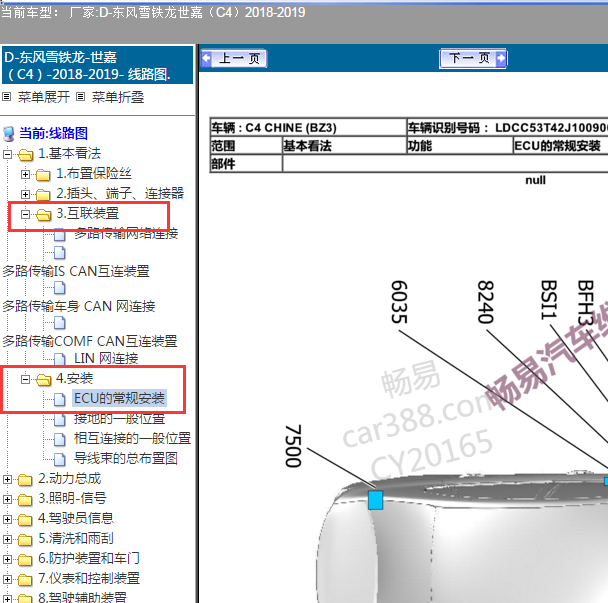Viewport: 608px width, 603px height.
Task: Click 菜单折叠 to collapse the menu
Action: pyautogui.click(x=117, y=97)
